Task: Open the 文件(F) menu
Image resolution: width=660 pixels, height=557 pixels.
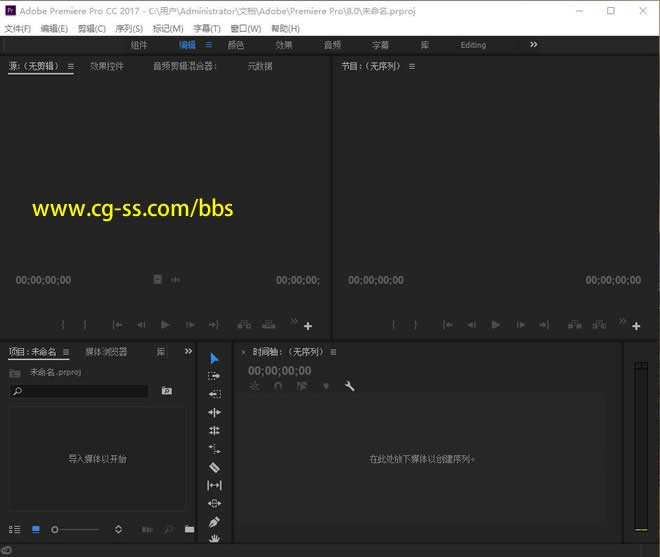Action: pos(18,29)
